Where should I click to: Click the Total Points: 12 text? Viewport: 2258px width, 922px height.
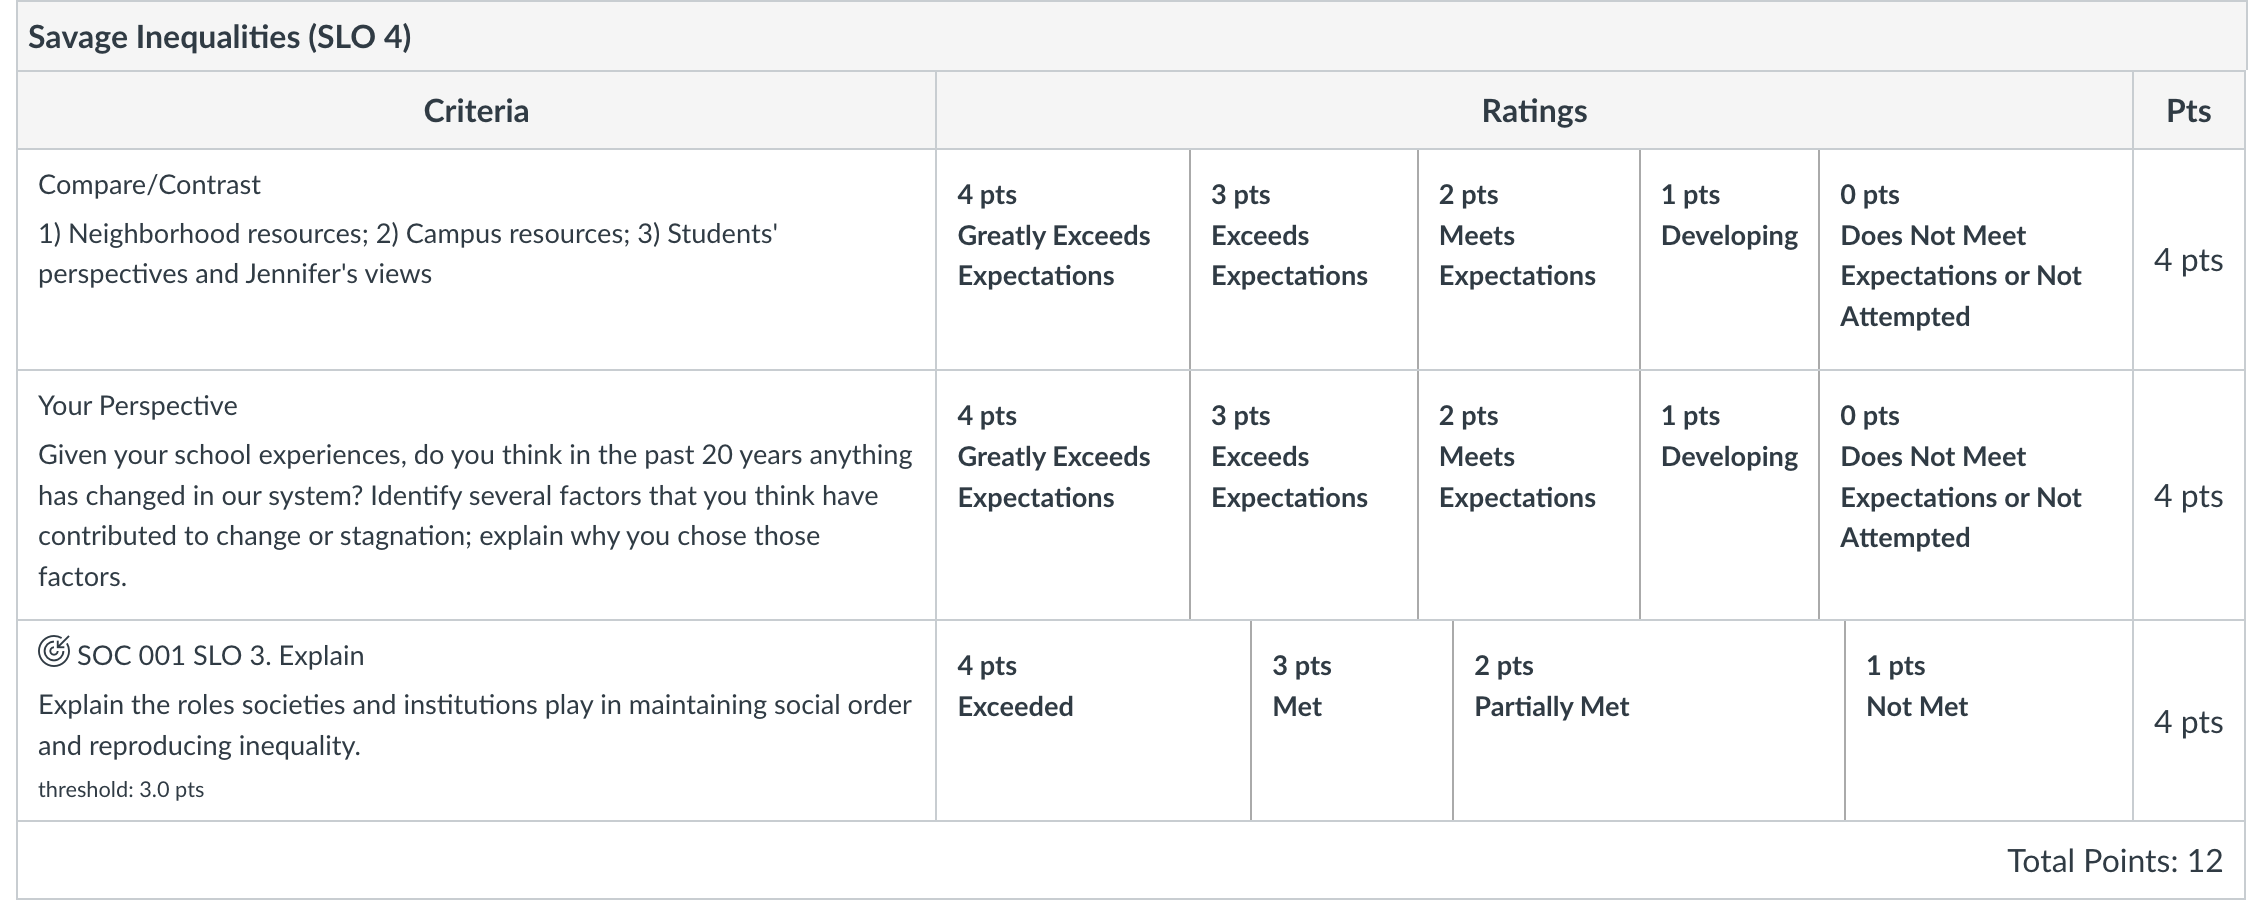pos(2114,861)
